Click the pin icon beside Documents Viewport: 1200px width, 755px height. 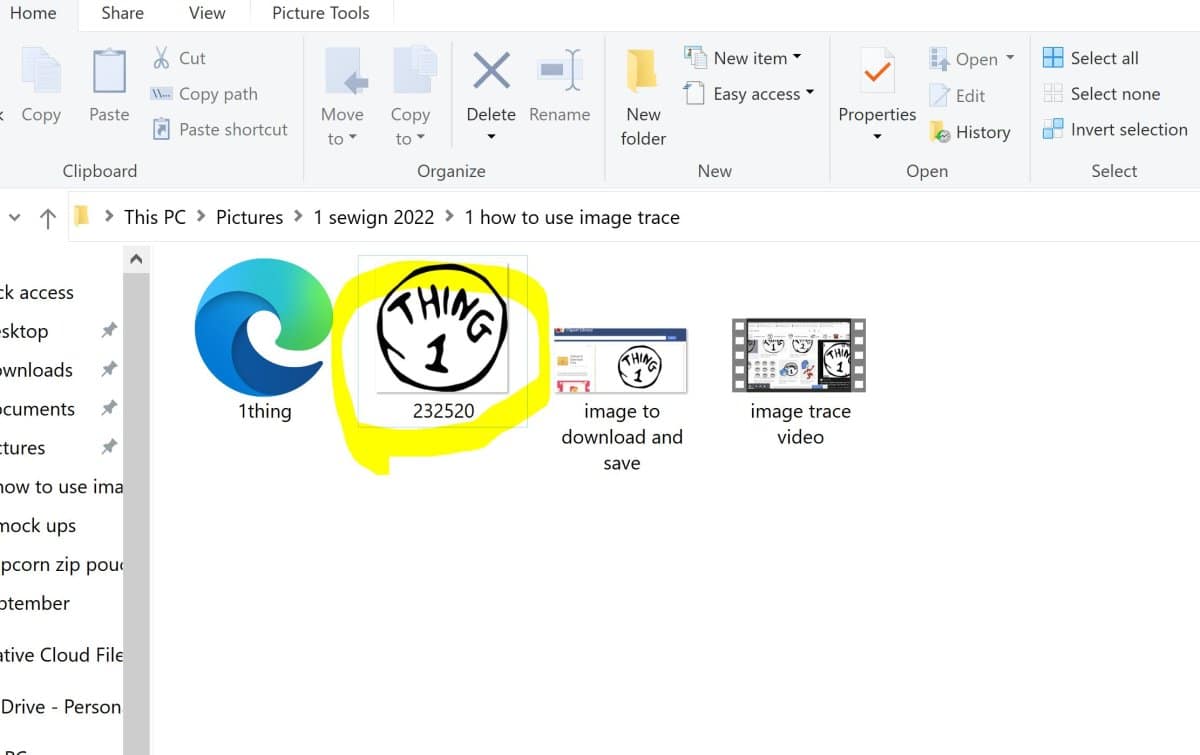109,409
